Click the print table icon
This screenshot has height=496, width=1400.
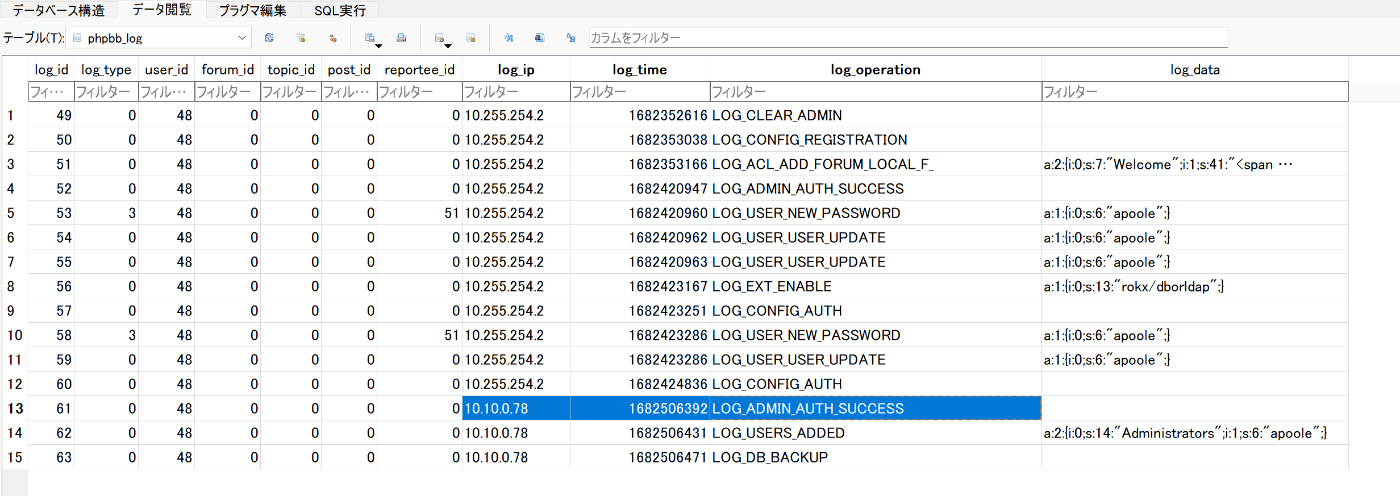click(401, 38)
